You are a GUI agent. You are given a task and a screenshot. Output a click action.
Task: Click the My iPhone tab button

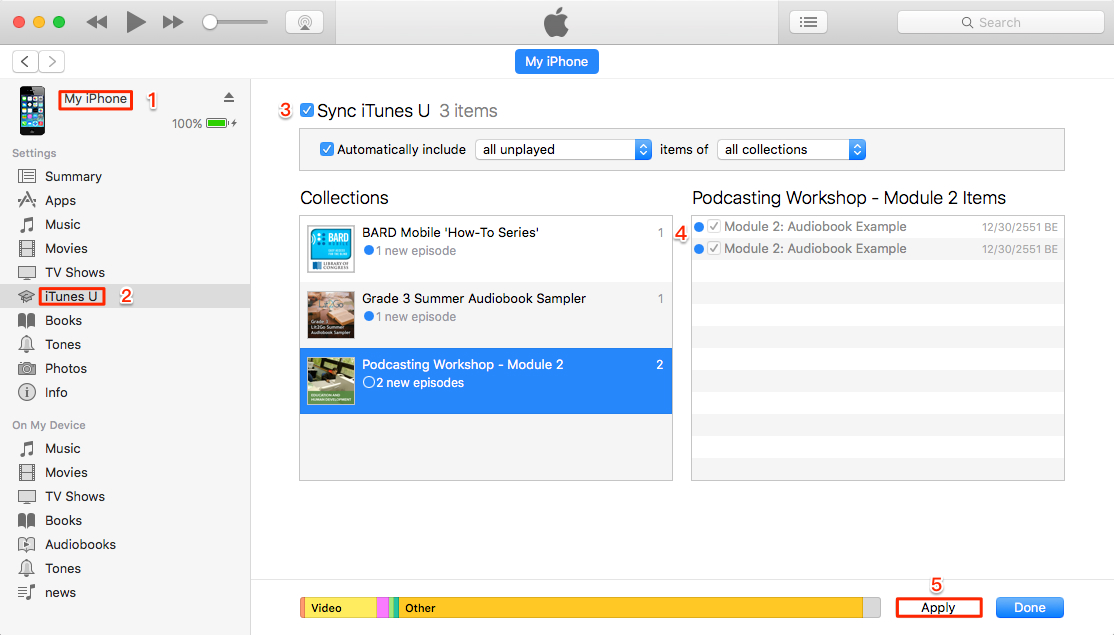556,62
